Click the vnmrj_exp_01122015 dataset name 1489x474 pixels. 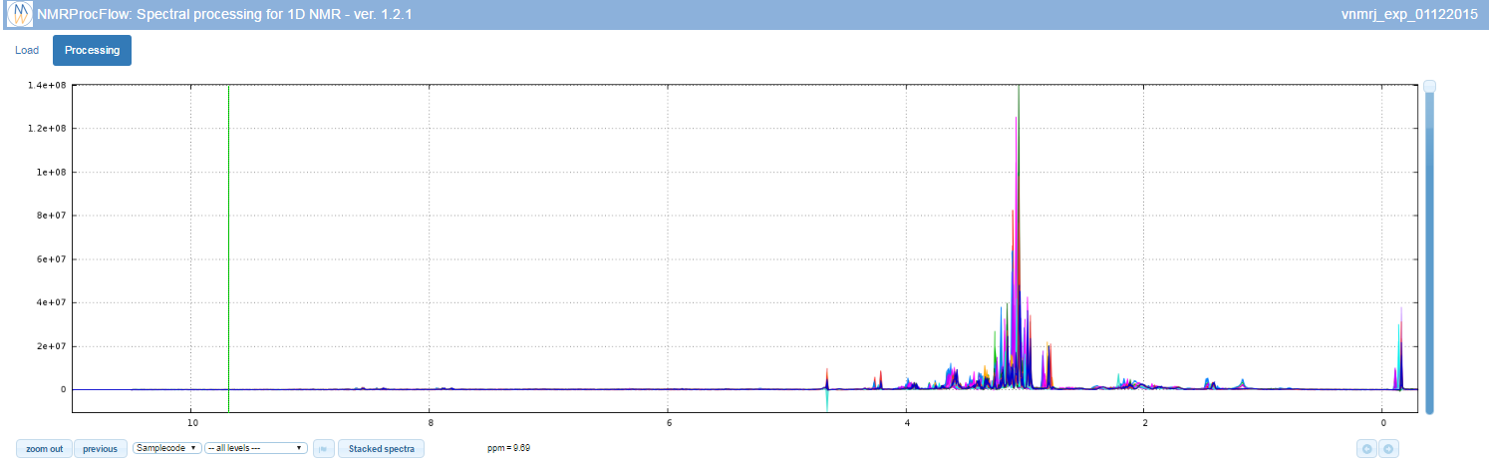pos(1411,15)
